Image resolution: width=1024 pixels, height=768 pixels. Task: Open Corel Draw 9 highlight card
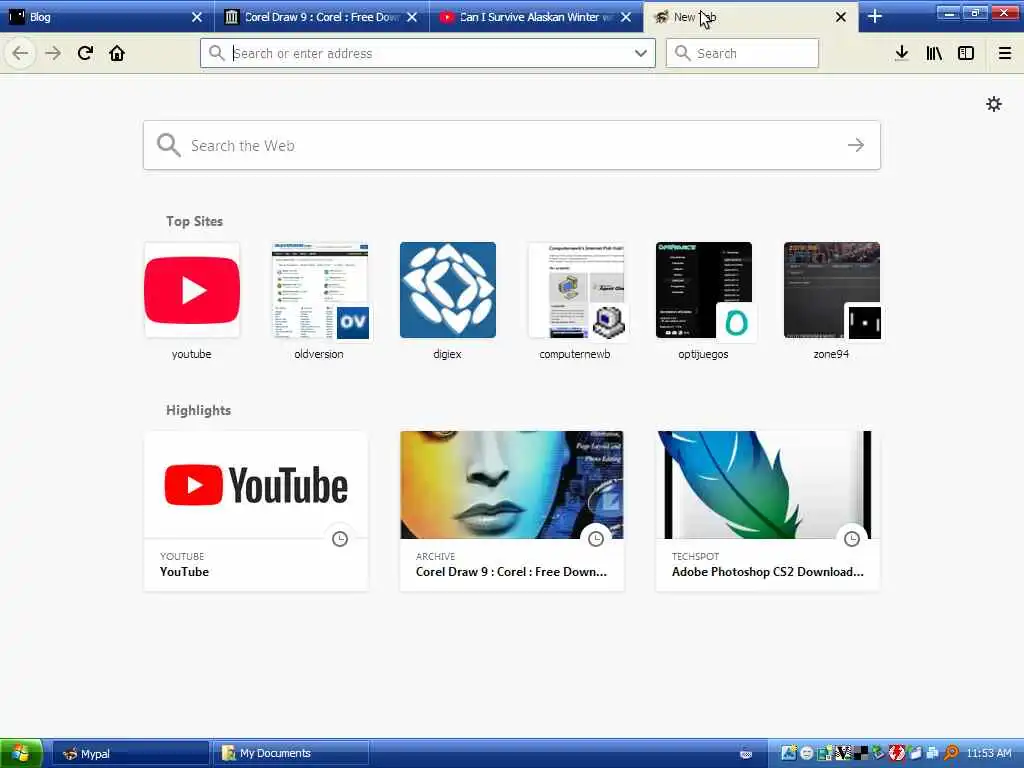coord(512,511)
